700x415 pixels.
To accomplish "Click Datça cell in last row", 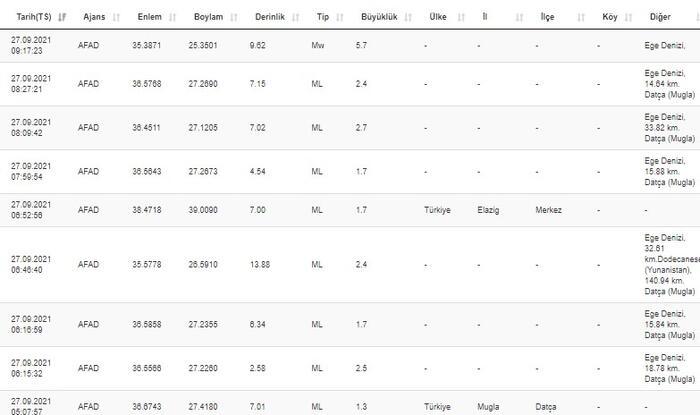I will (546, 407).
